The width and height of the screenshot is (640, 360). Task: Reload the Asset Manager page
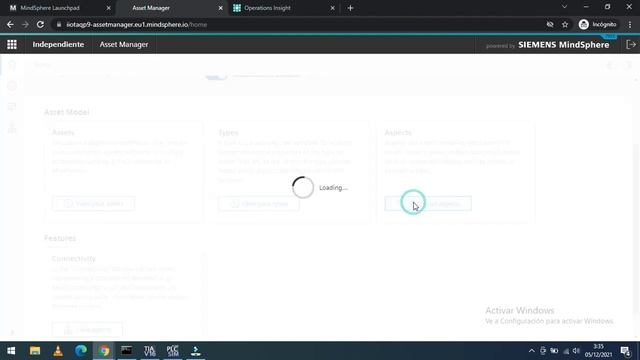(x=40, y=24)
